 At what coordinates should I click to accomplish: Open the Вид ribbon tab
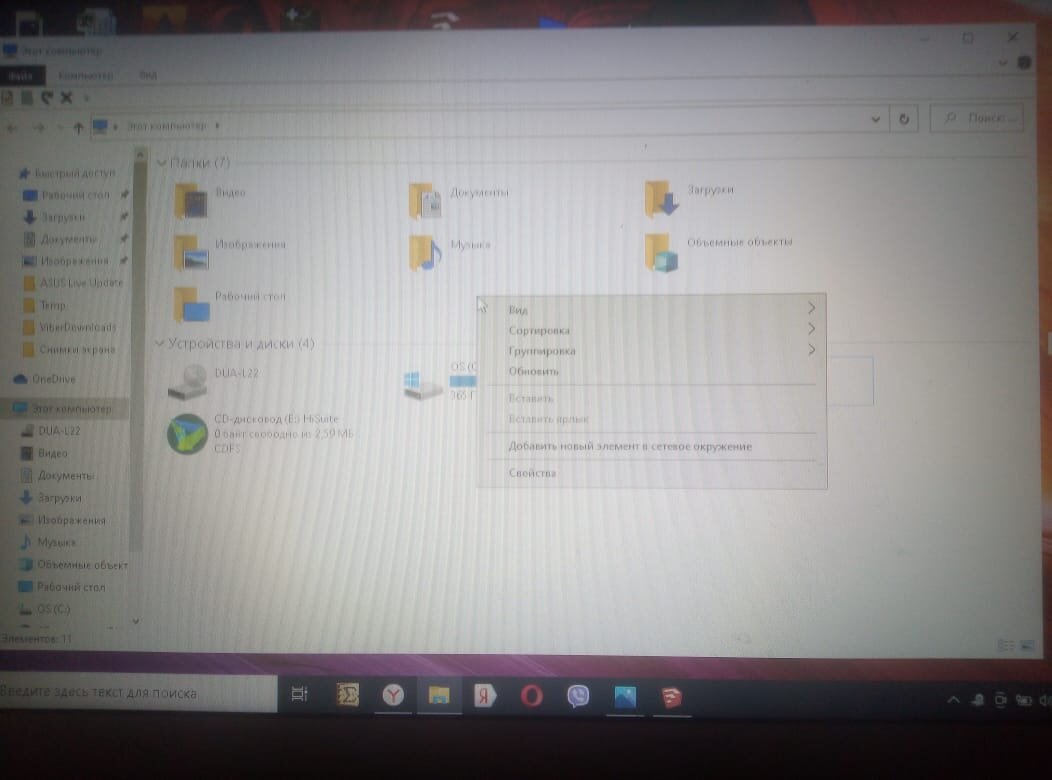(148, 75)
